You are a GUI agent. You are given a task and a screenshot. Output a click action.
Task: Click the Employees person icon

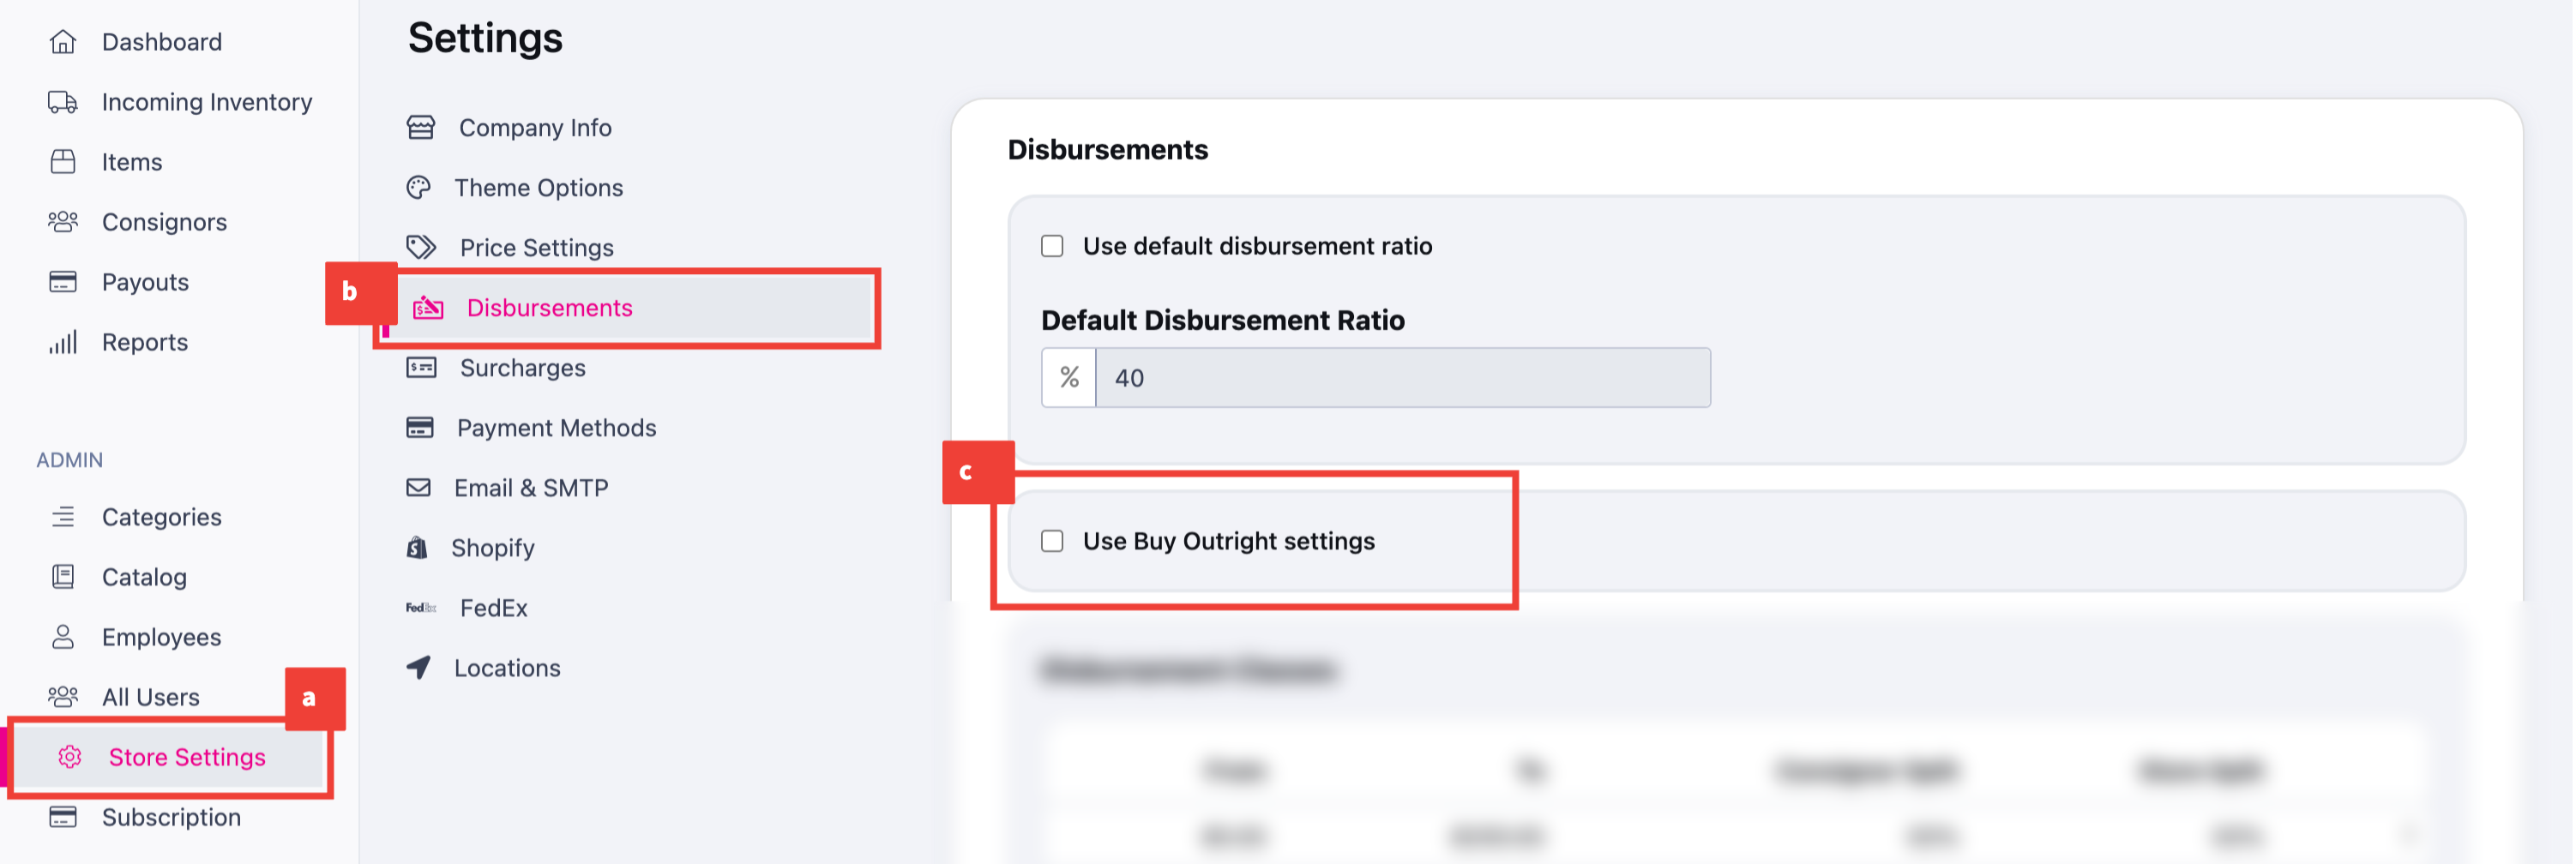click(63, 637)
